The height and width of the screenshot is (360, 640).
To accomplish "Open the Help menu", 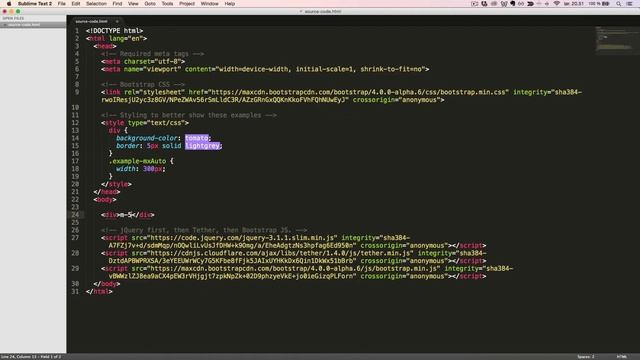I will pyautogui.click(x=230, y=4).
